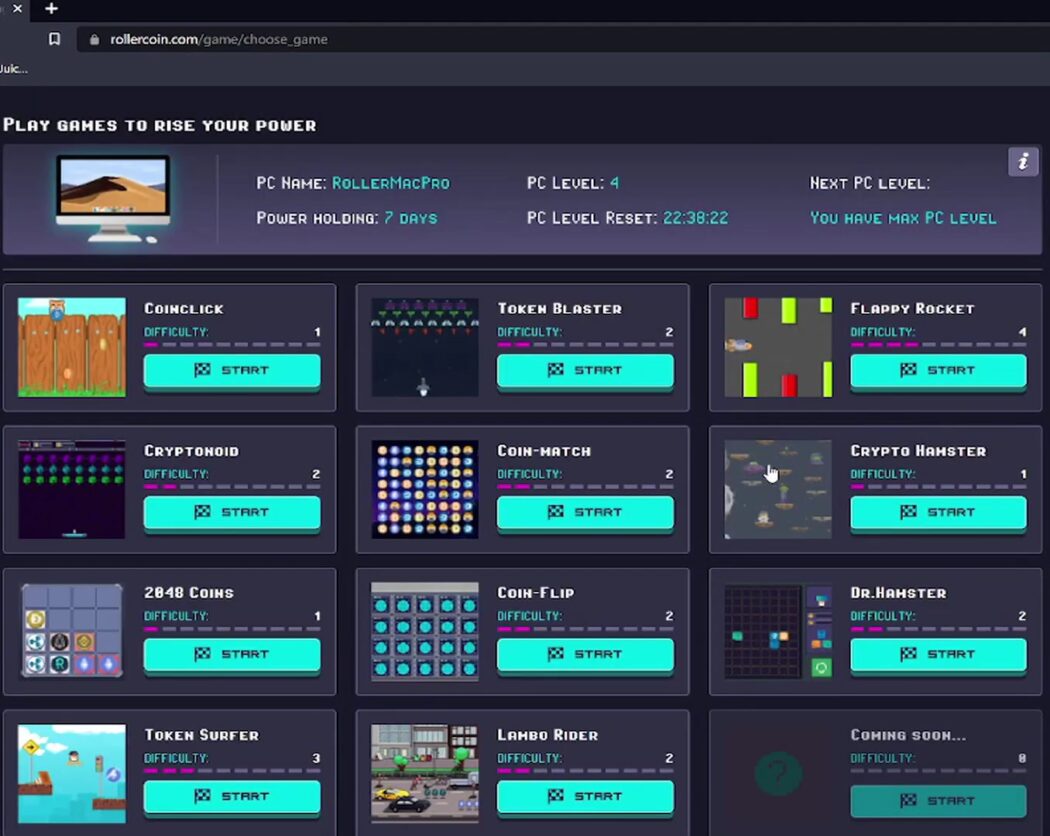The width and height of the screenshot is (1050, 836).
Task: Click the Flappy Rocket title text
Action: tap(912, 308)
